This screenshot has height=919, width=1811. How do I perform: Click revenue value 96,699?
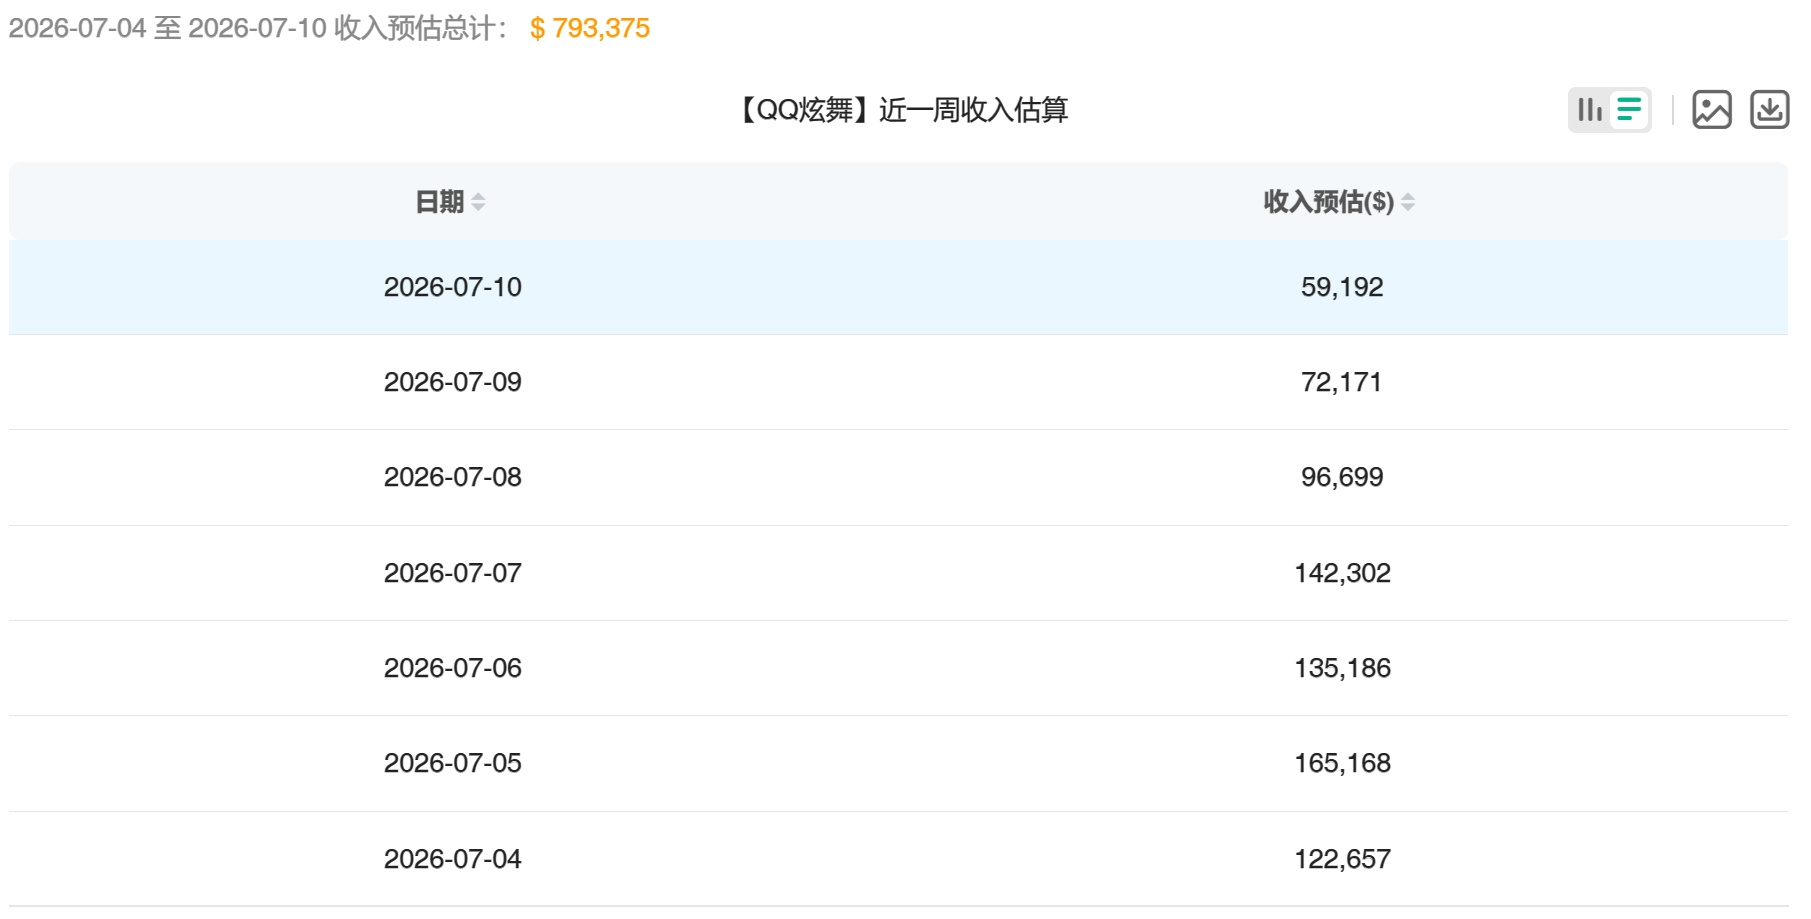pos(1341,477)
